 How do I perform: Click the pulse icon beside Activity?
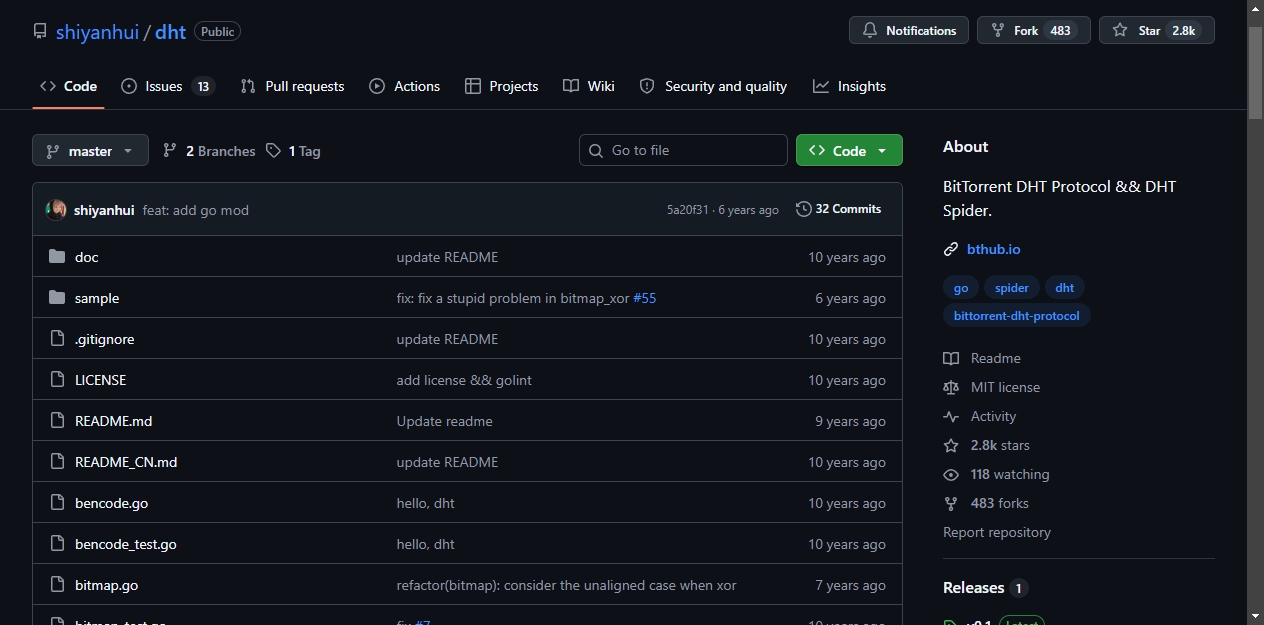(951, 416)
